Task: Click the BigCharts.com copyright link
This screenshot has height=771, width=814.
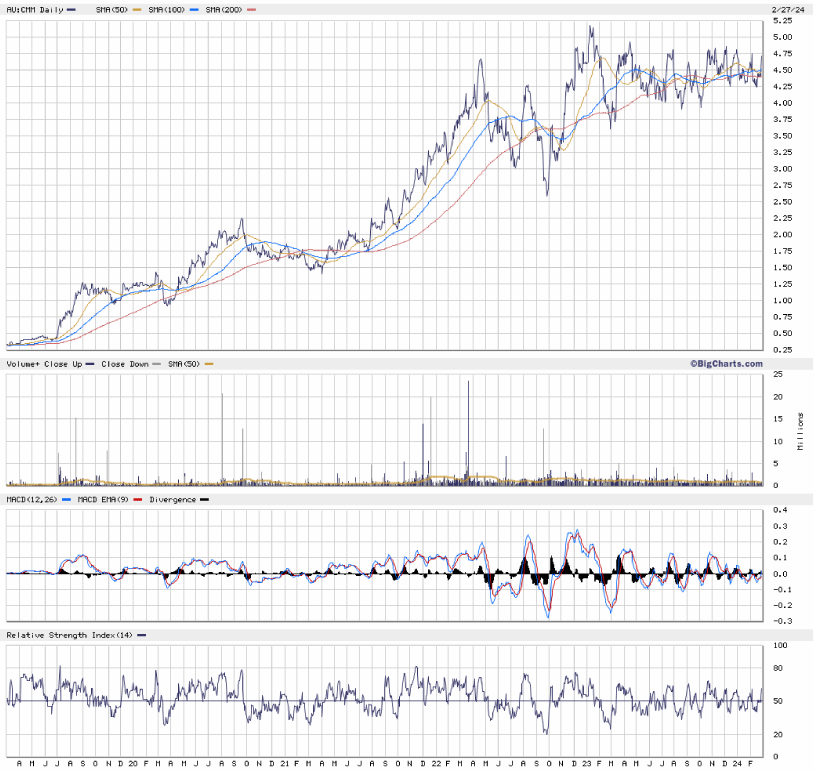Action: coord(725,364)
